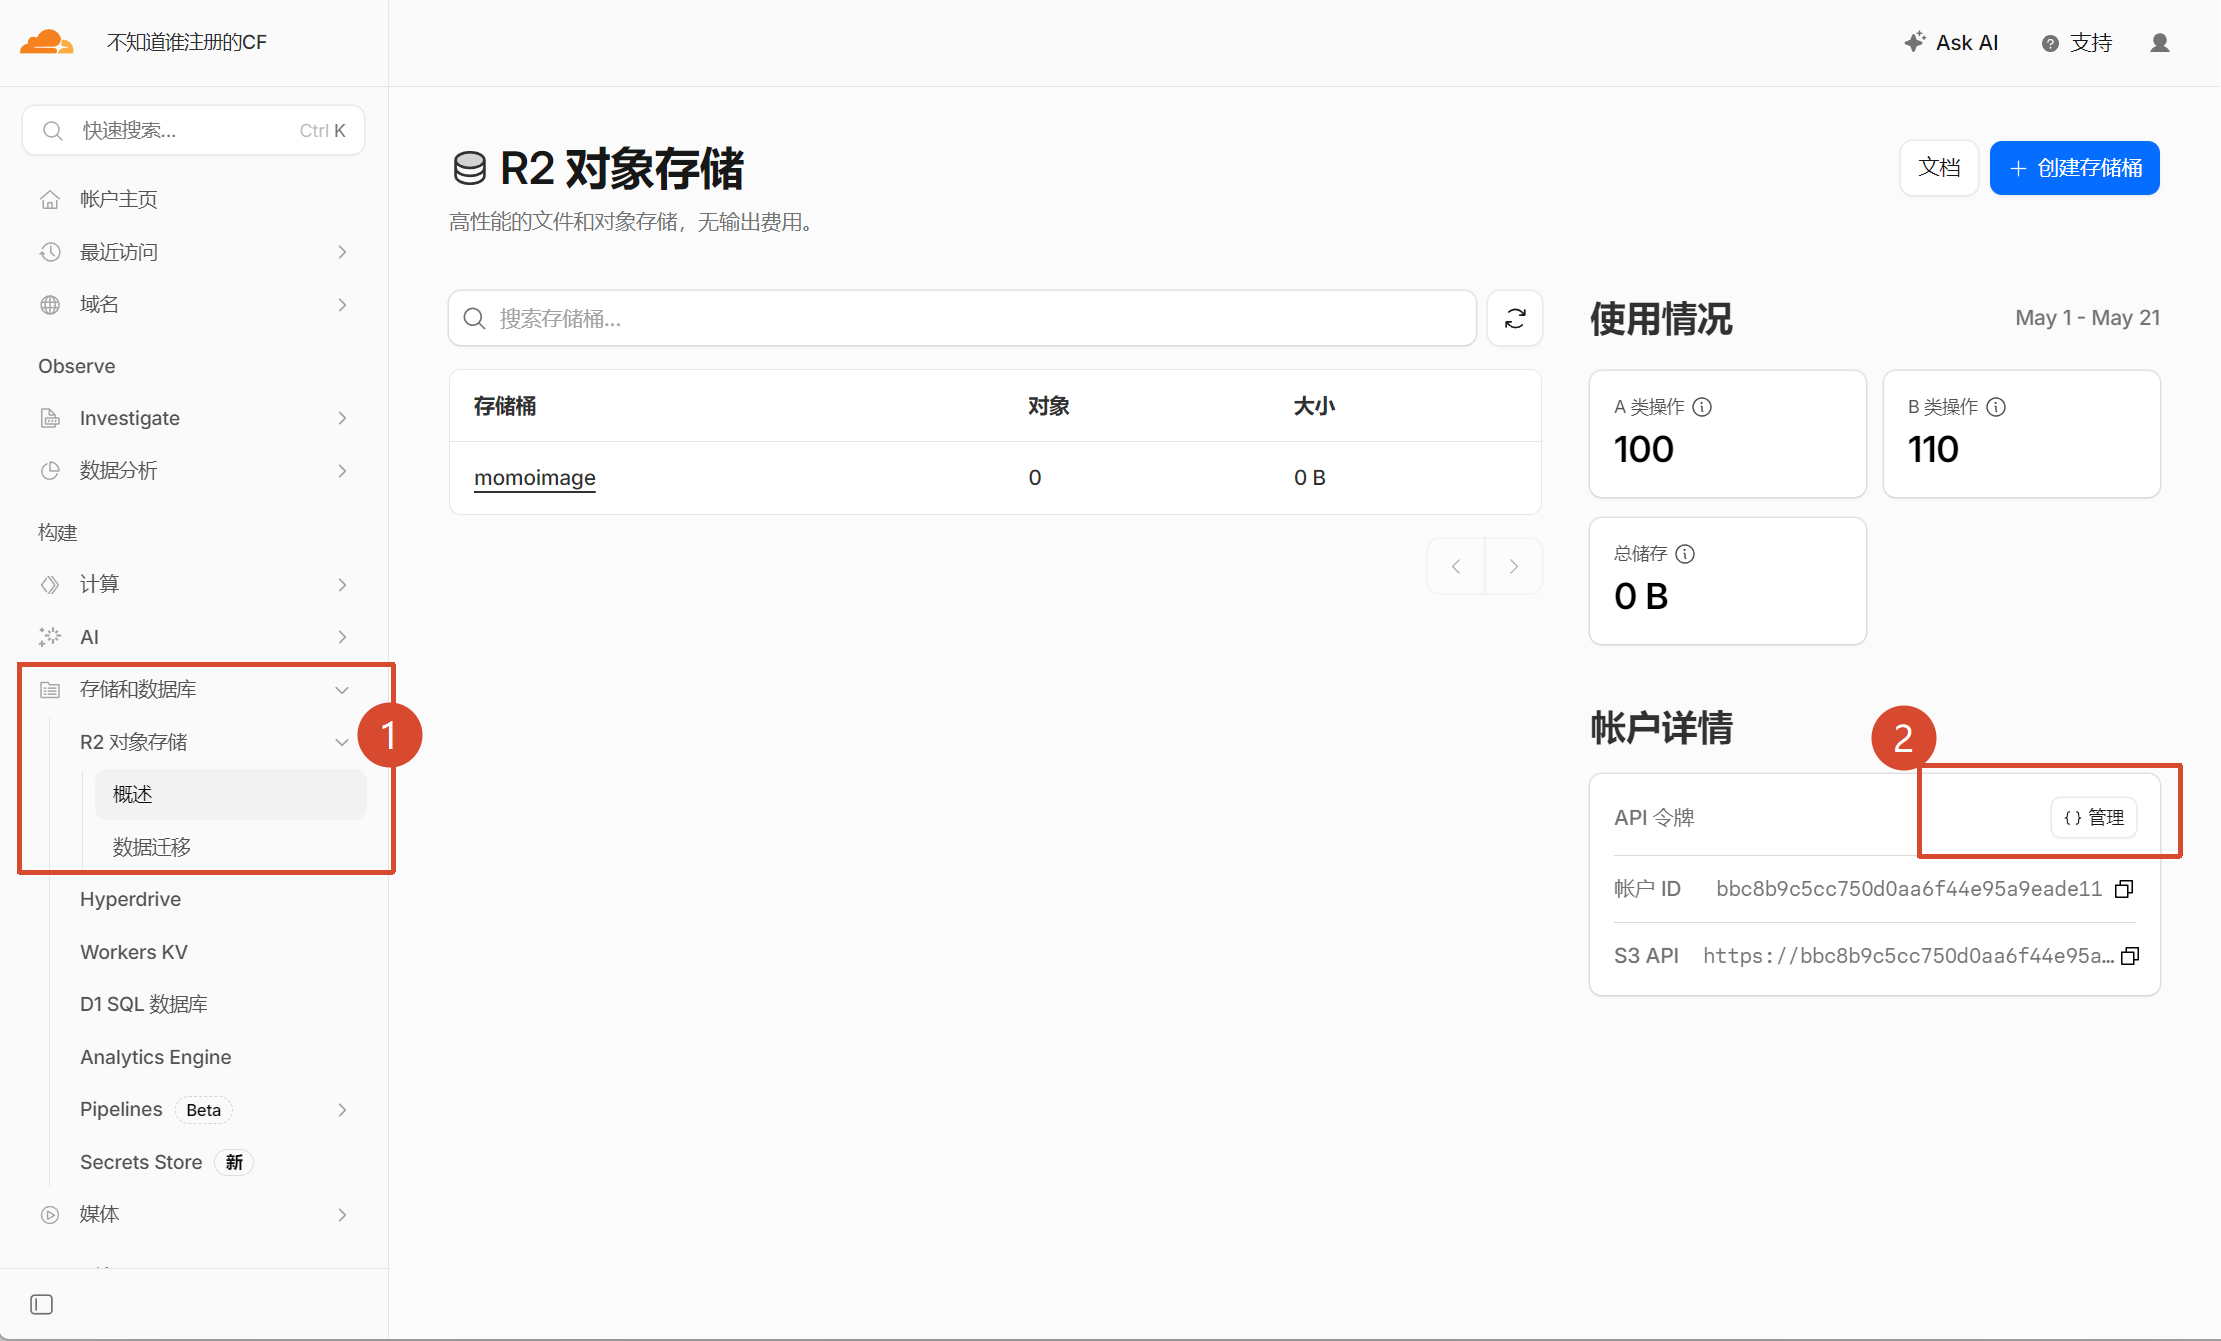Click the 帐户 ID value bbc8b9c5cc750d0aa6f44e95a9eade11
The image size is (2221, 1341).
(x=1909, y=889)
